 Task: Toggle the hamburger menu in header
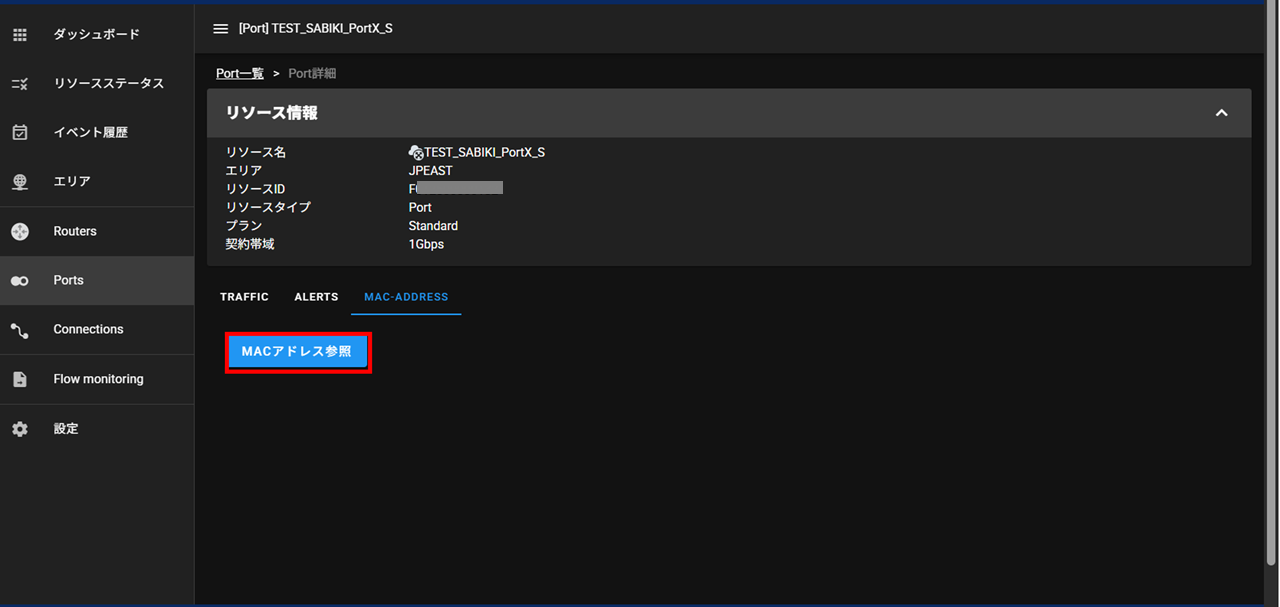pos(221,29)
